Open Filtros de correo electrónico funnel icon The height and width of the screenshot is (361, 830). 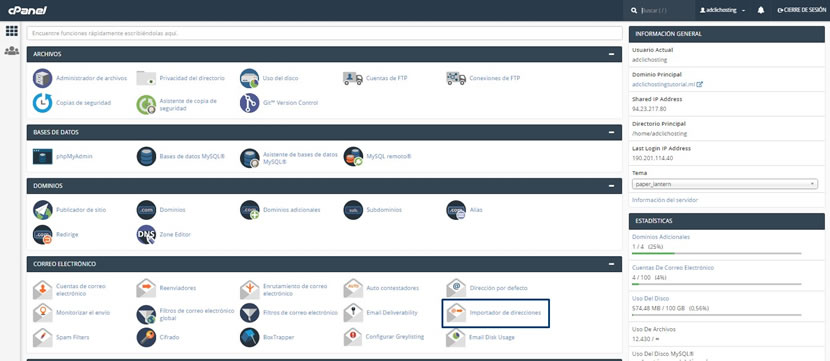point(249,312)
